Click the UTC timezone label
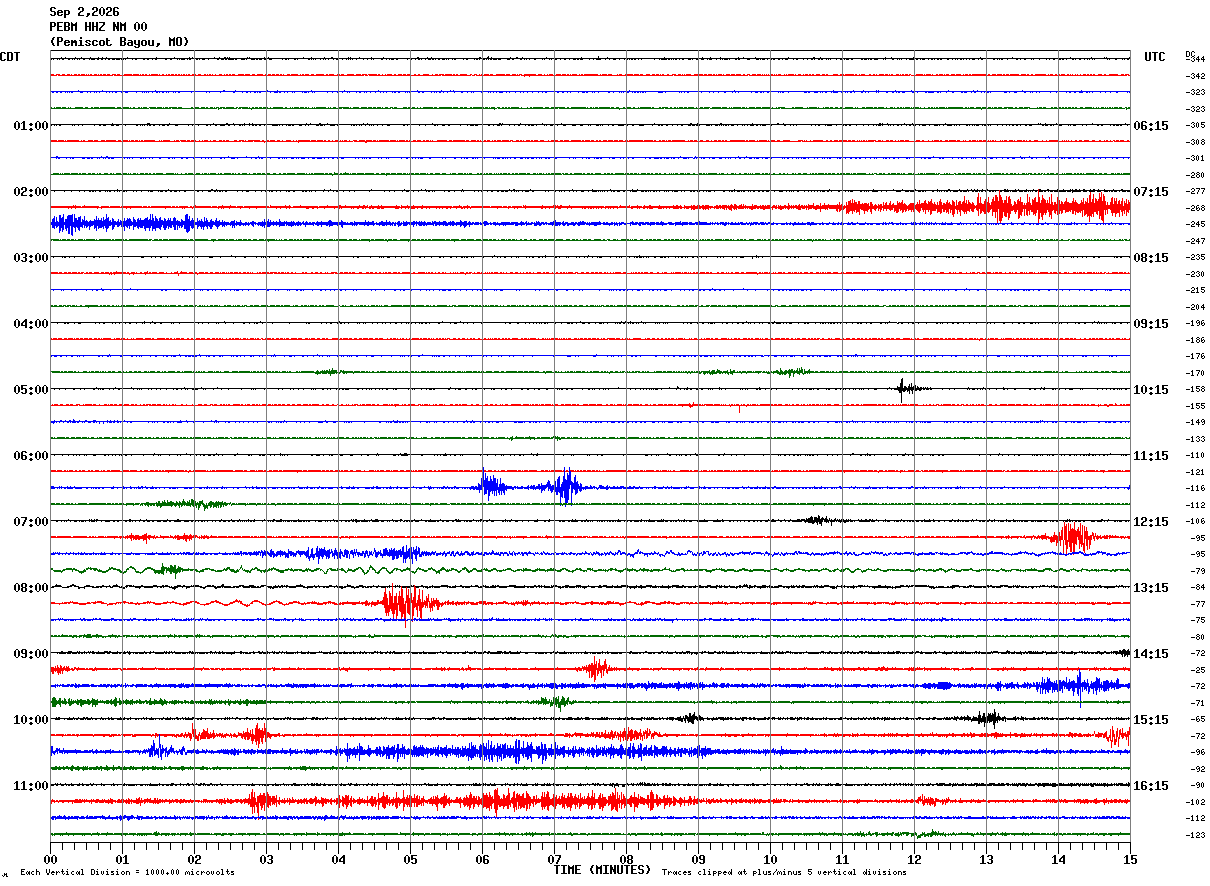The image size is (1210, 886). pyautogui.click(x=1155, y=57)
